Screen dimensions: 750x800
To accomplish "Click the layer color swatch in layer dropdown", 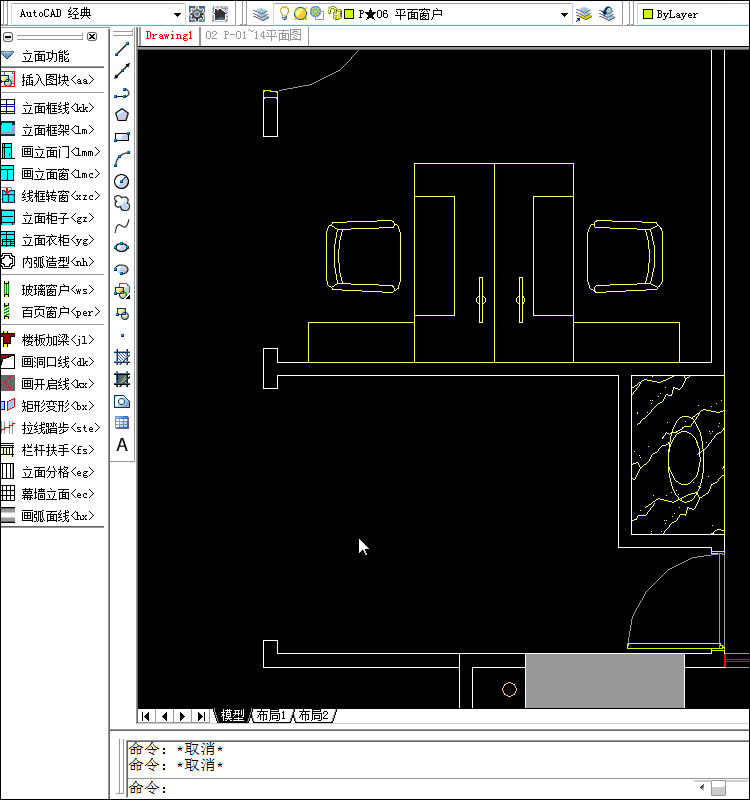I will coord(349,14).
